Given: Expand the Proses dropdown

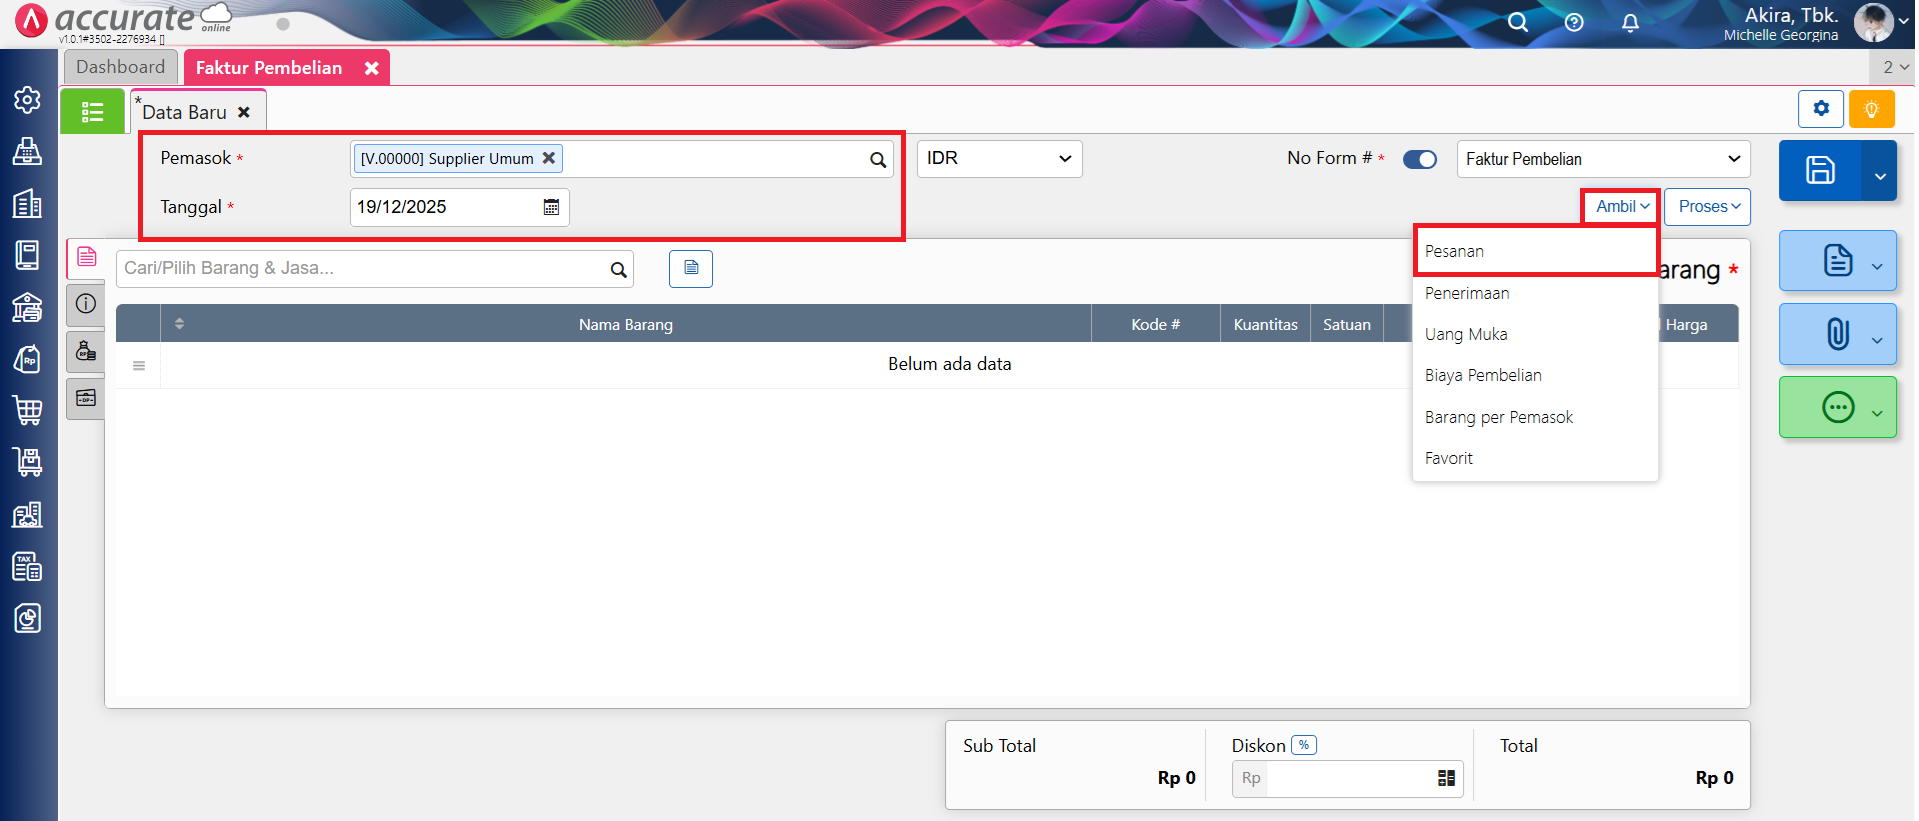Looking at the screenshot, I should click(1707, 206).
